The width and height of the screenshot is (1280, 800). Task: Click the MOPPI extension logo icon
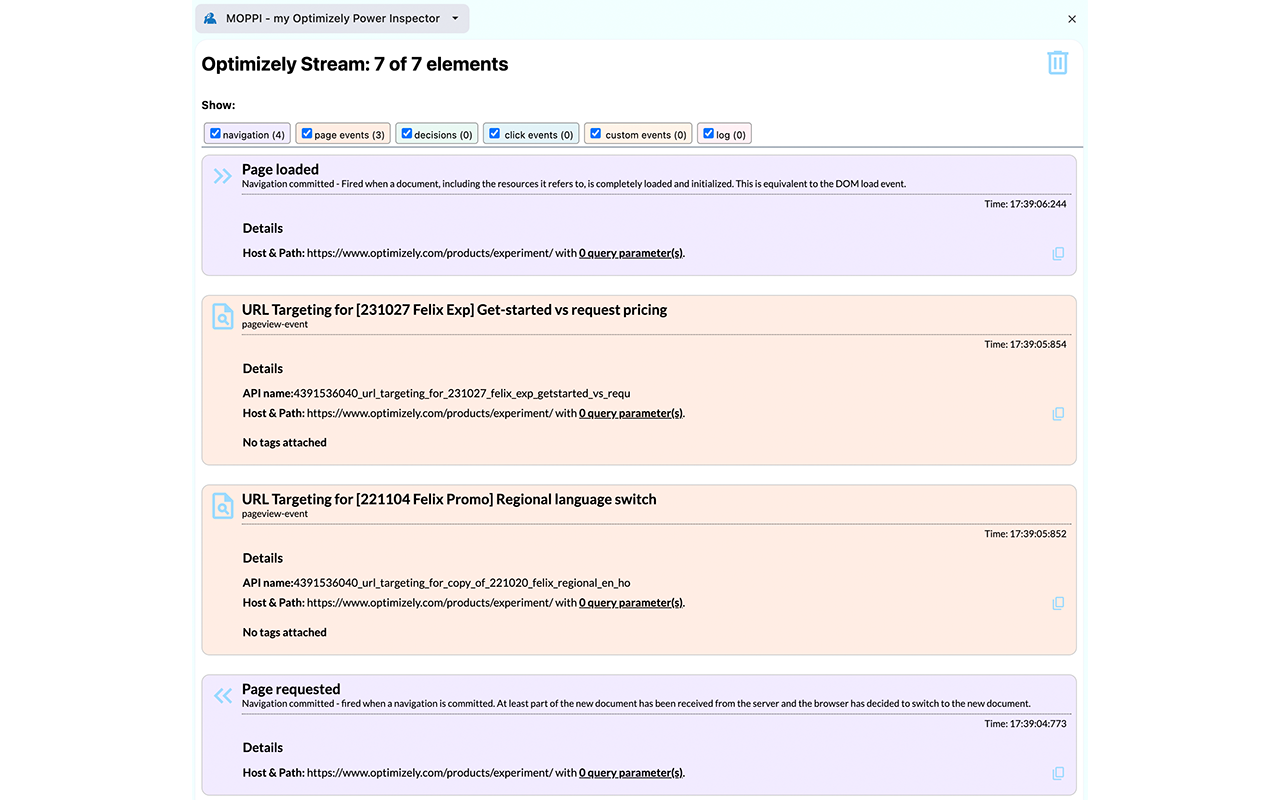coord(210,18)
